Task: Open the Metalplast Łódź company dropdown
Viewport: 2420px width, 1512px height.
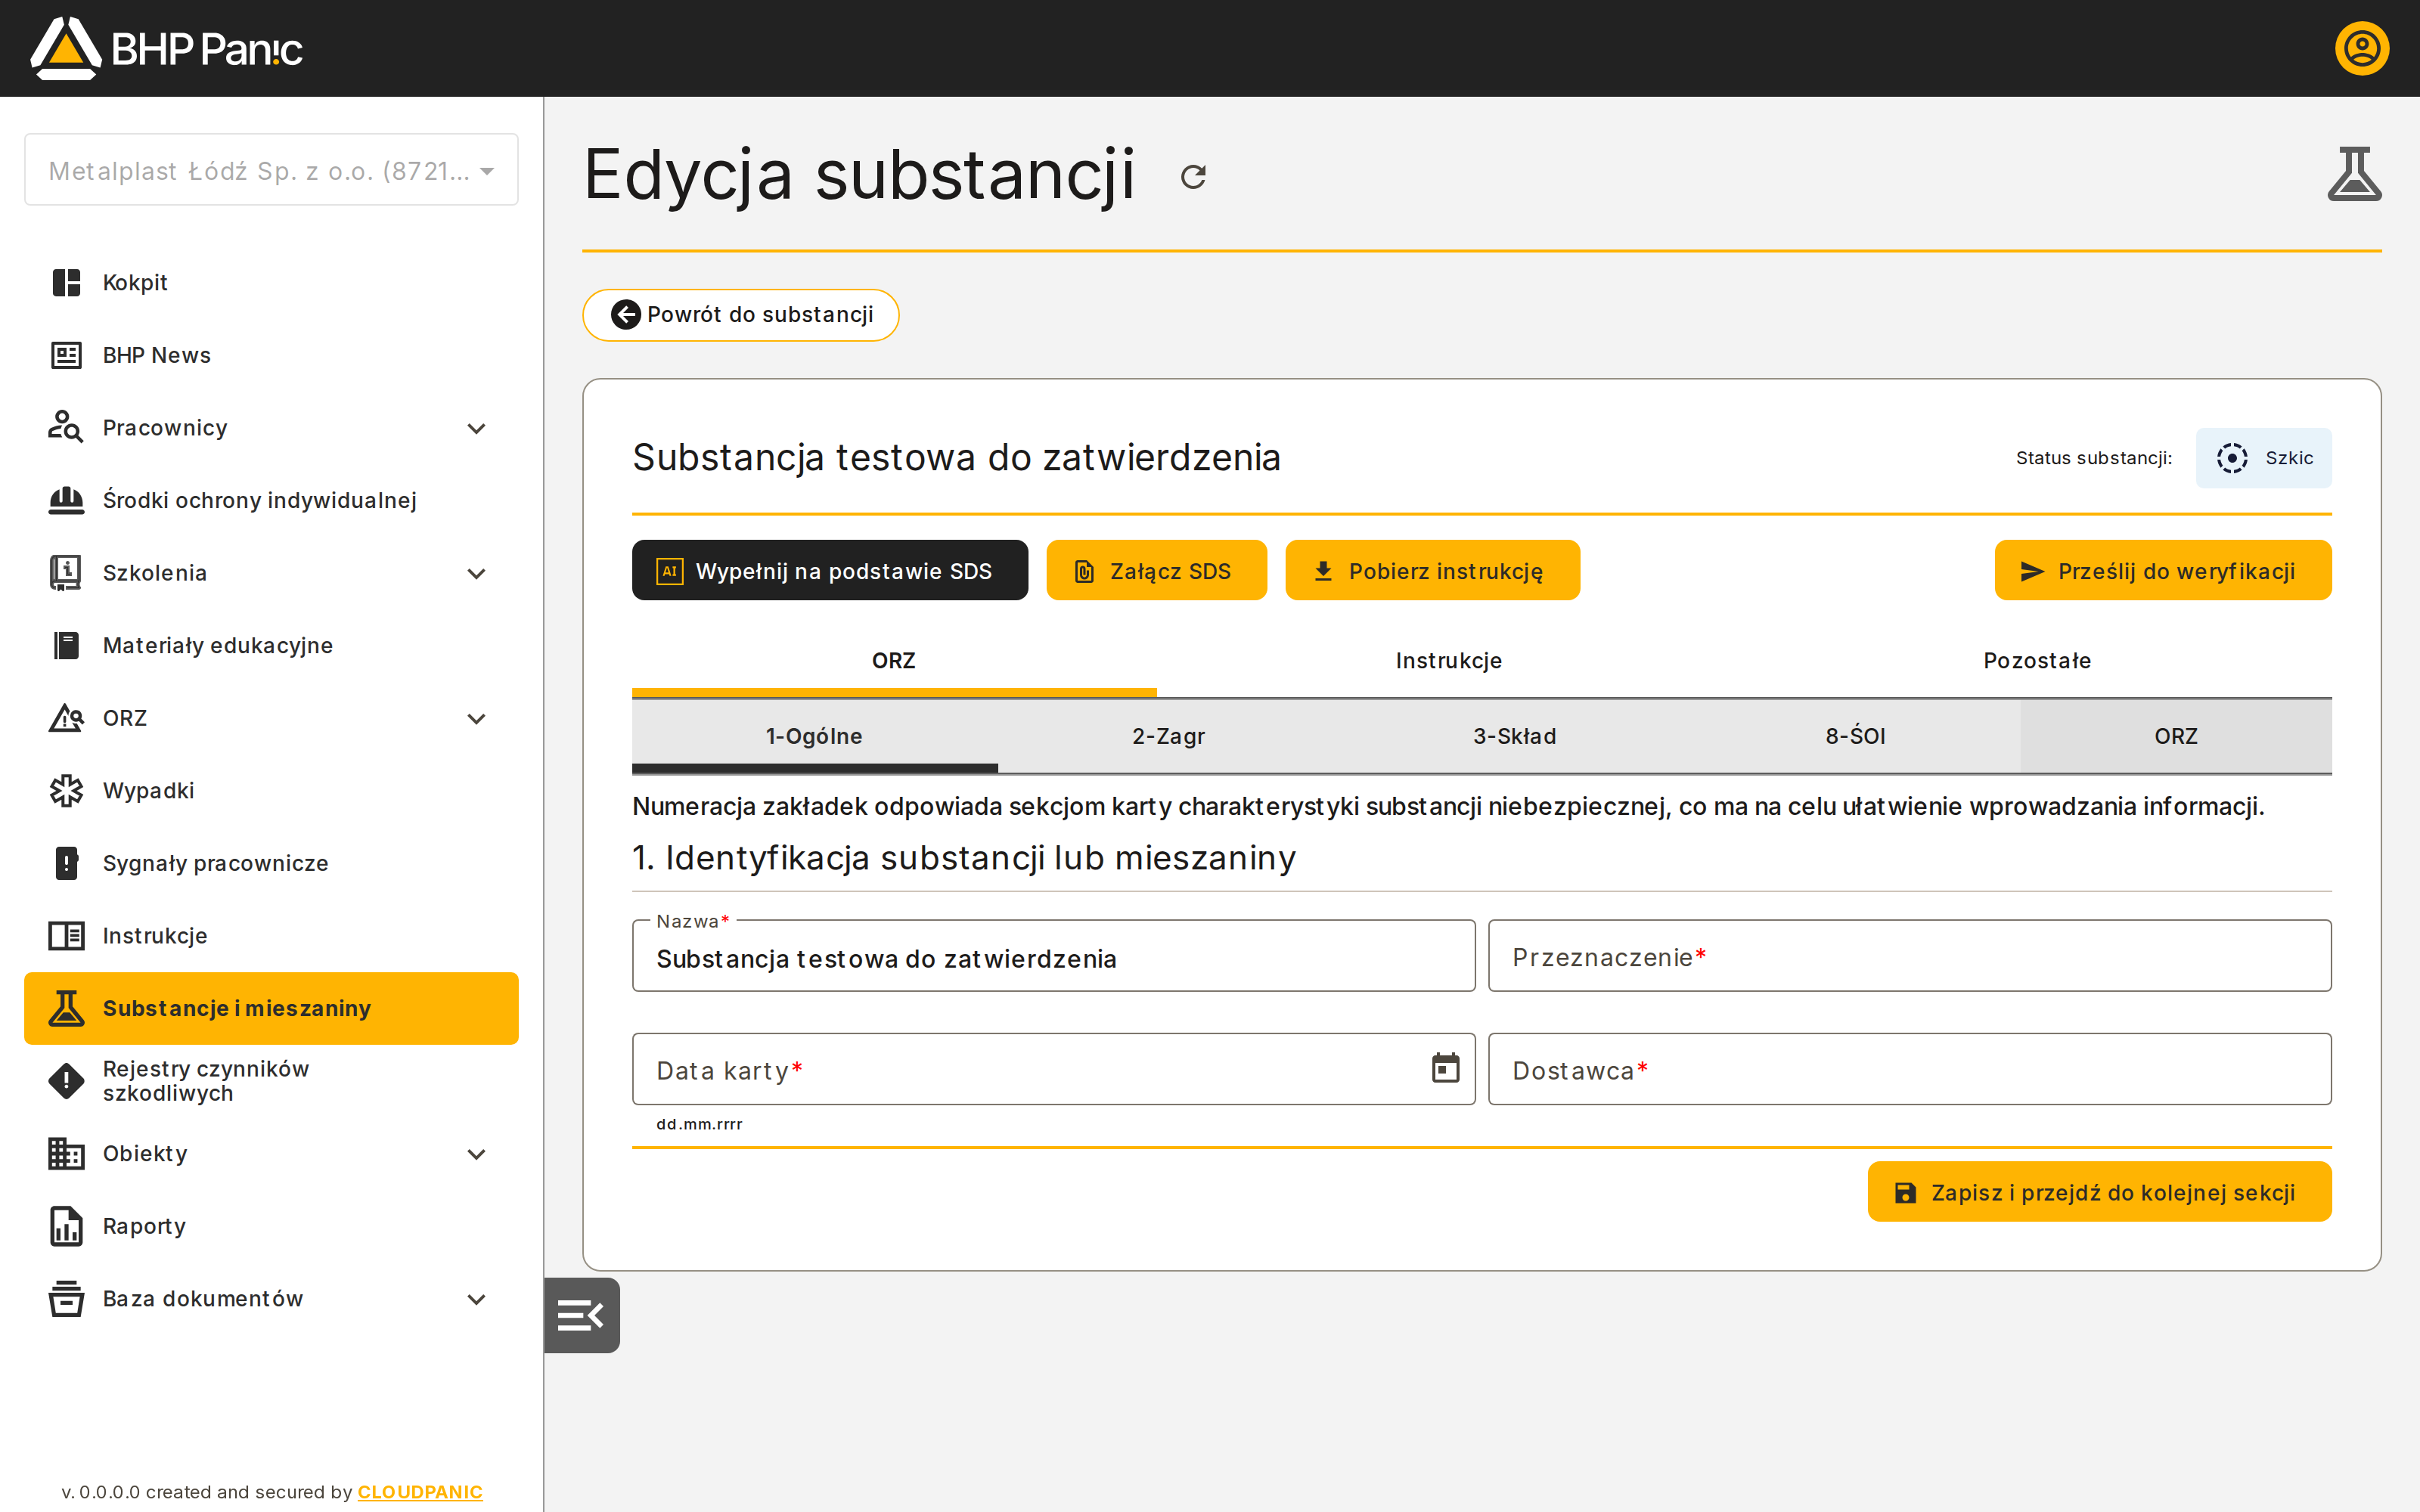Action: point(271,170)
